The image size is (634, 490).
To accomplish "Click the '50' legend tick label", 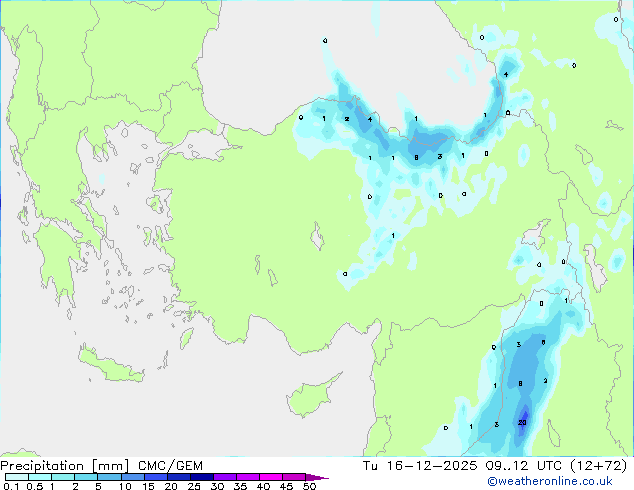I will coord(309,486).
